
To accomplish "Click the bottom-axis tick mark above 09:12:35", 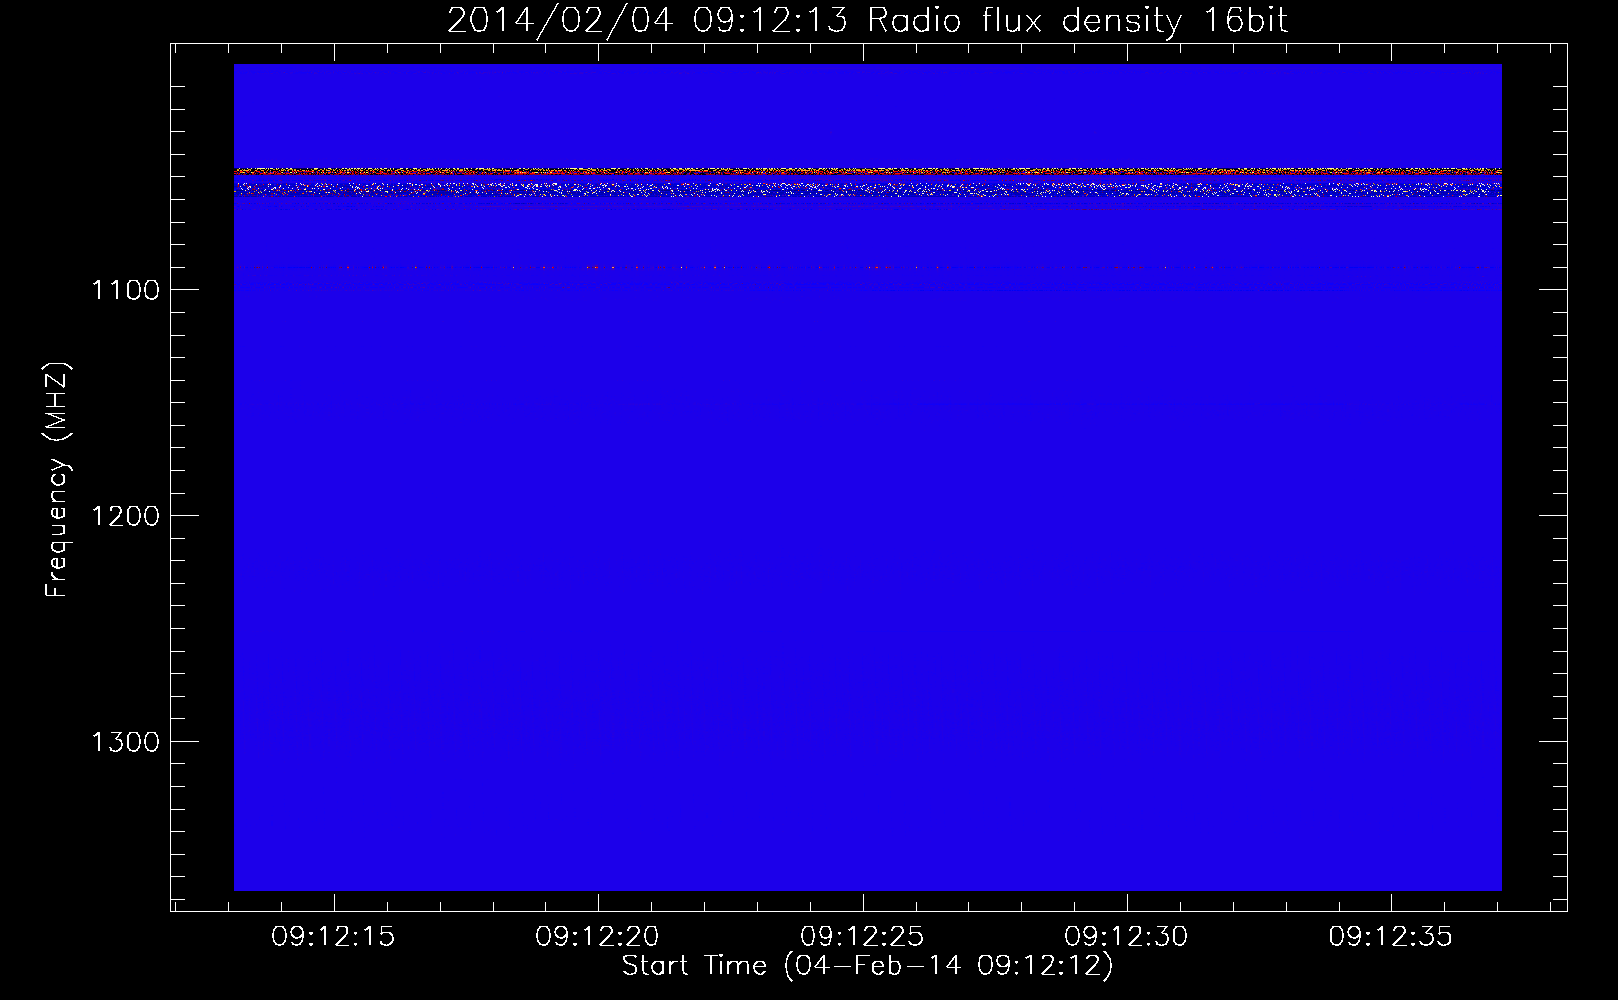I will (1391, 902).
